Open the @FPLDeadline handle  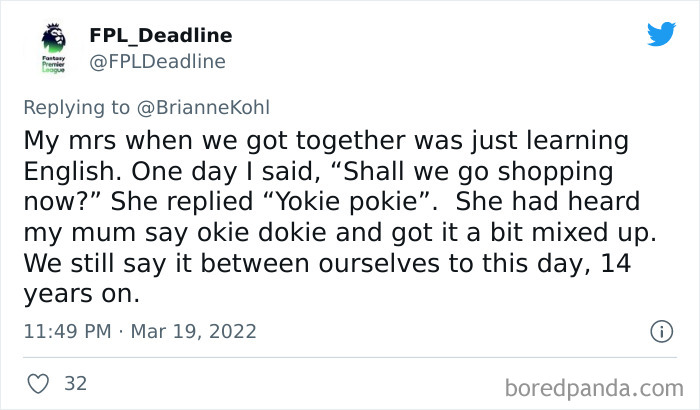click(157, 62)
